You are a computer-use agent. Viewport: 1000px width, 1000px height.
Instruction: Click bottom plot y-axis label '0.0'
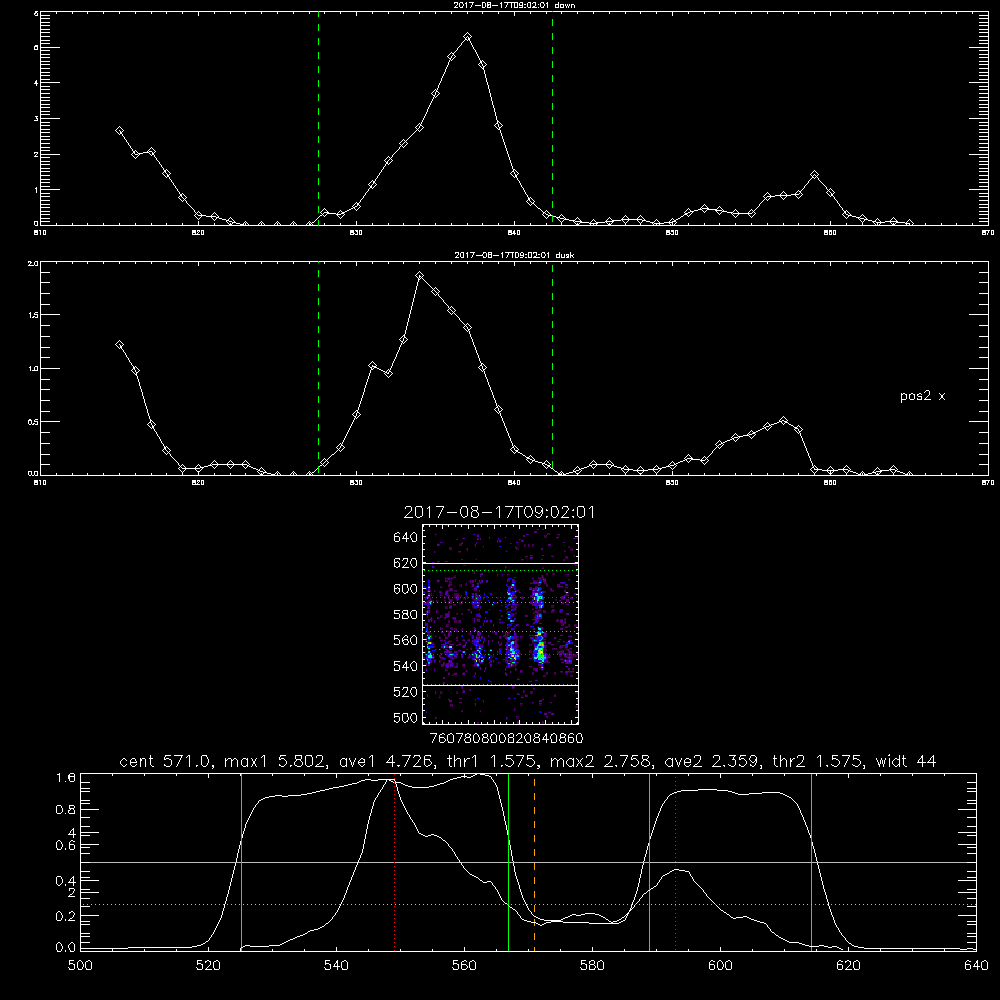point(66,948)
